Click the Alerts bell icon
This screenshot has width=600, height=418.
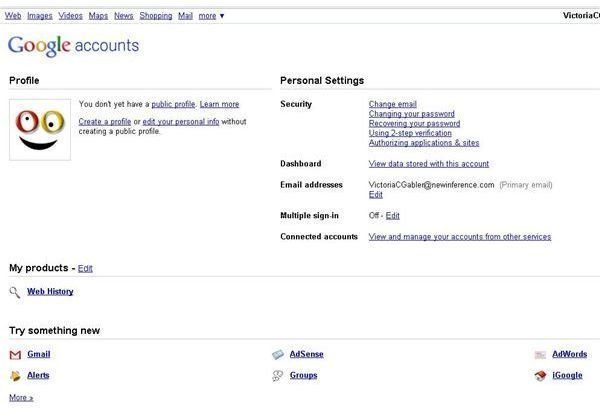click(x=15, y=376)
